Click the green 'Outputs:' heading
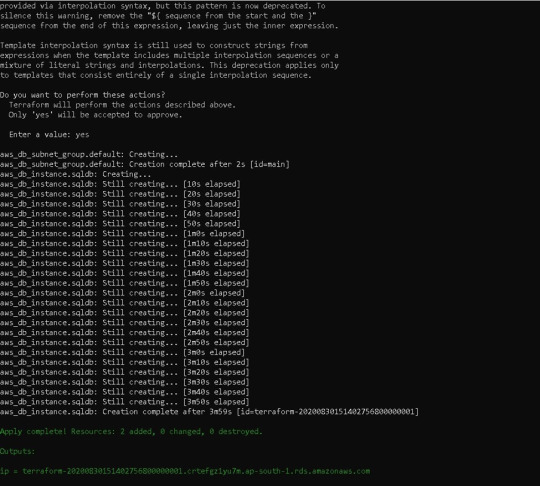Image resolution: width=540 pixels, height=486 pixels. point(18,451)
